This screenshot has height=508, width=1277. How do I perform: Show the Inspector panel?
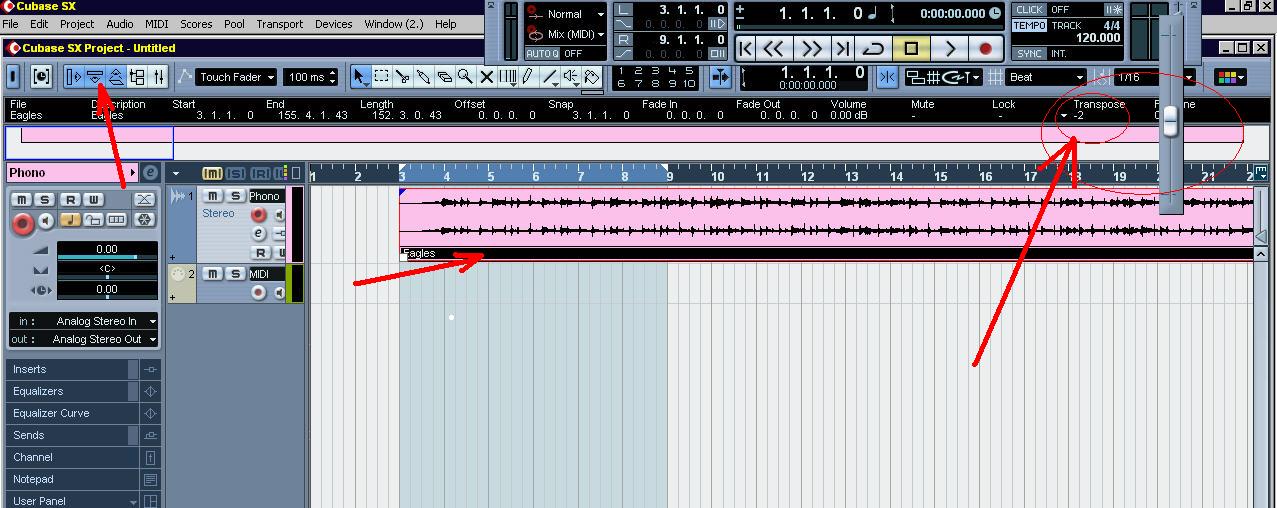[74, 77]
